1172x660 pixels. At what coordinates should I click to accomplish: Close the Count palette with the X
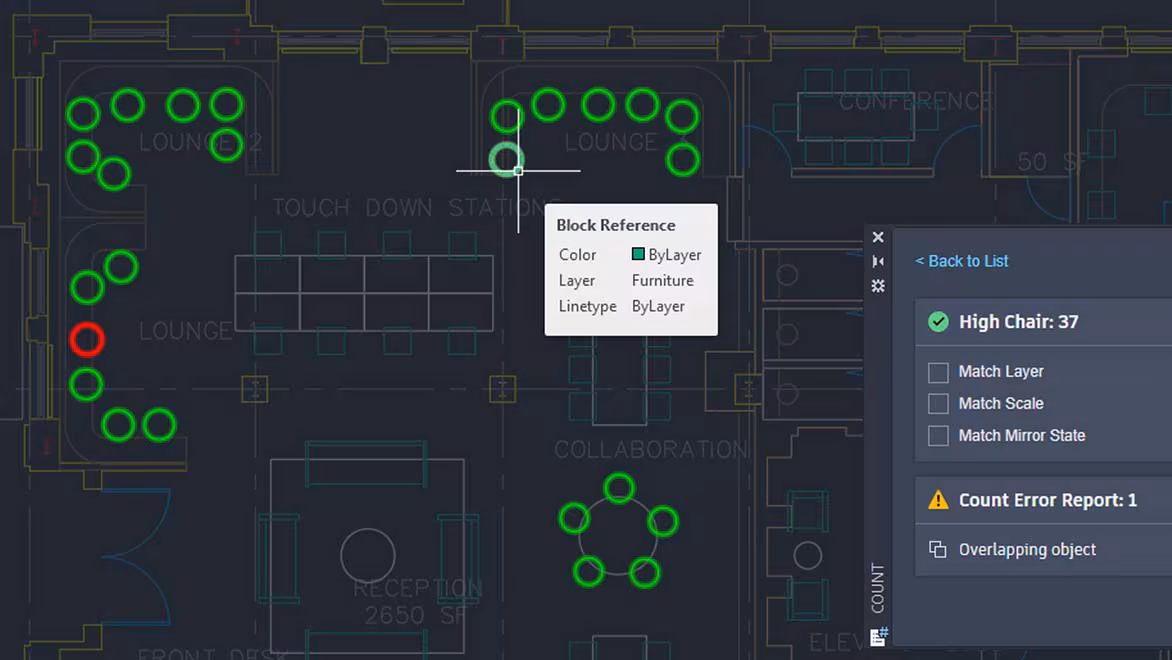click(878, 237)
